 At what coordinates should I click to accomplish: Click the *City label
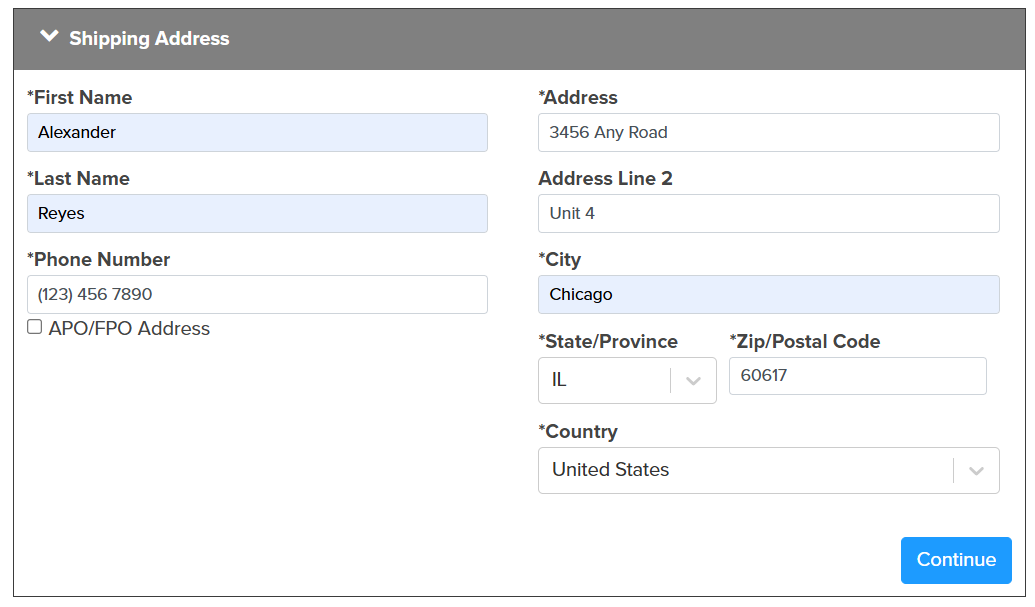(560, 260)
